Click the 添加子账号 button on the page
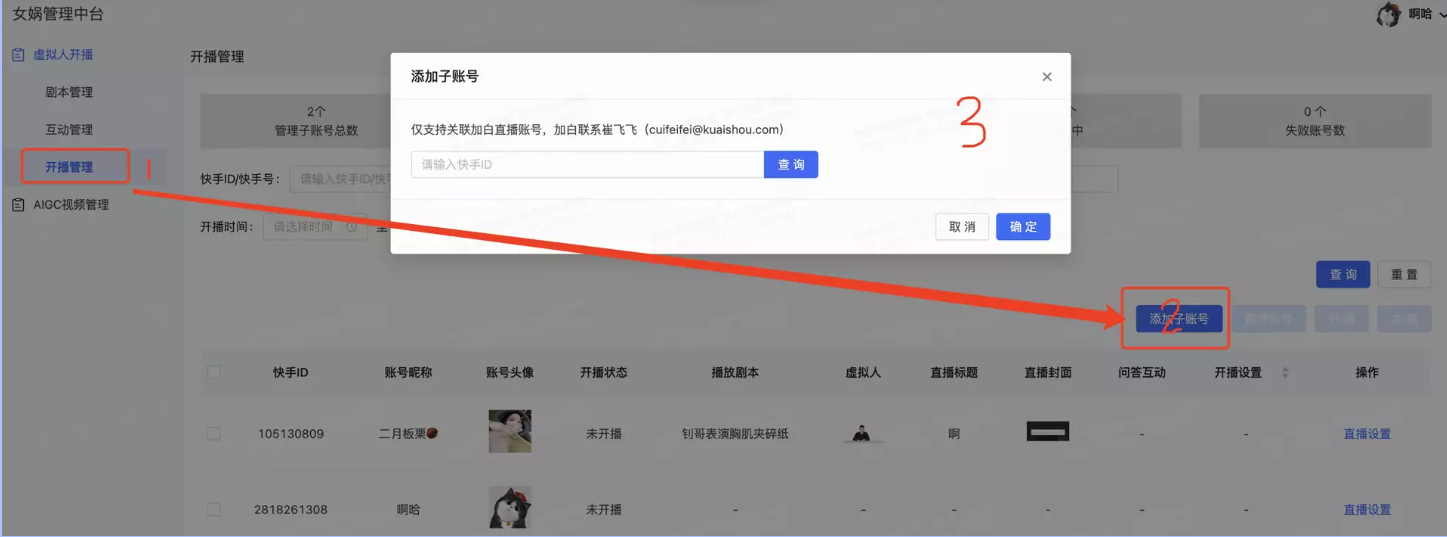The width and height of the screenshot is (1447, 537). [x=1179, y=319]
